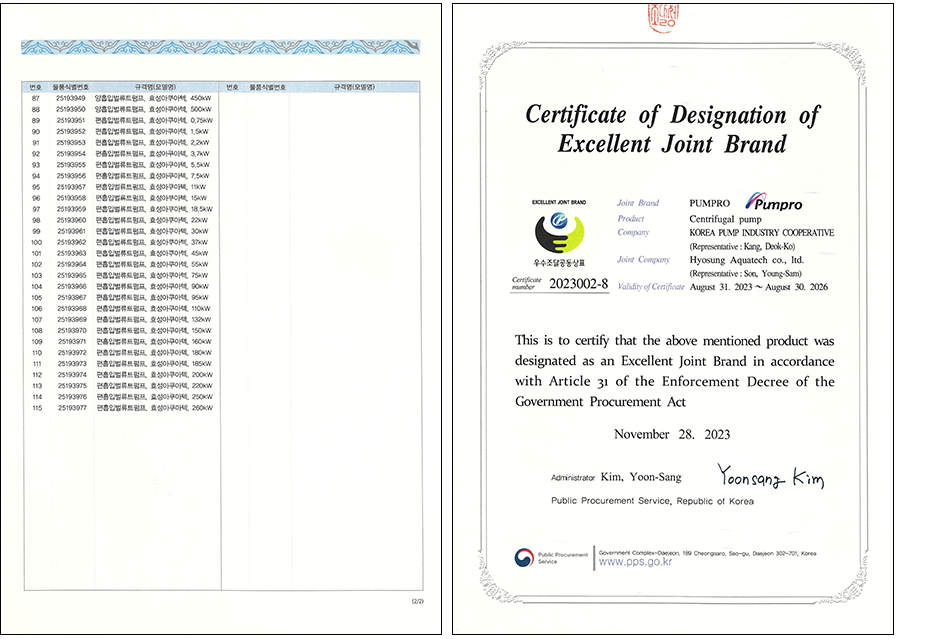Click the title line 'Excellent Joint Brand'
936x639 pixels.
point(672,144)
